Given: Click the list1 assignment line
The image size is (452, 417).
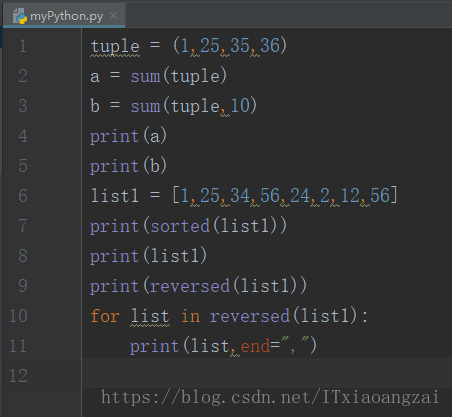Looking at the screenshot, I should point(244,196).
